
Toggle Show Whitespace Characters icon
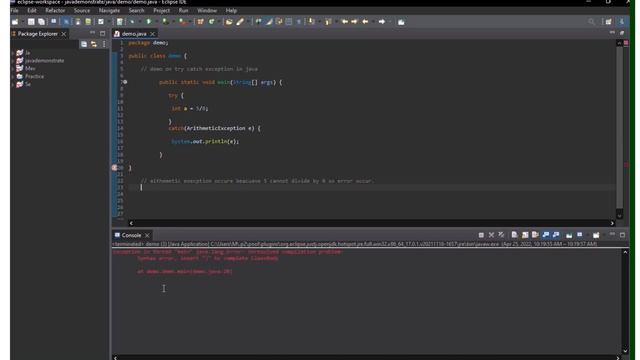(x=299, y=22)
